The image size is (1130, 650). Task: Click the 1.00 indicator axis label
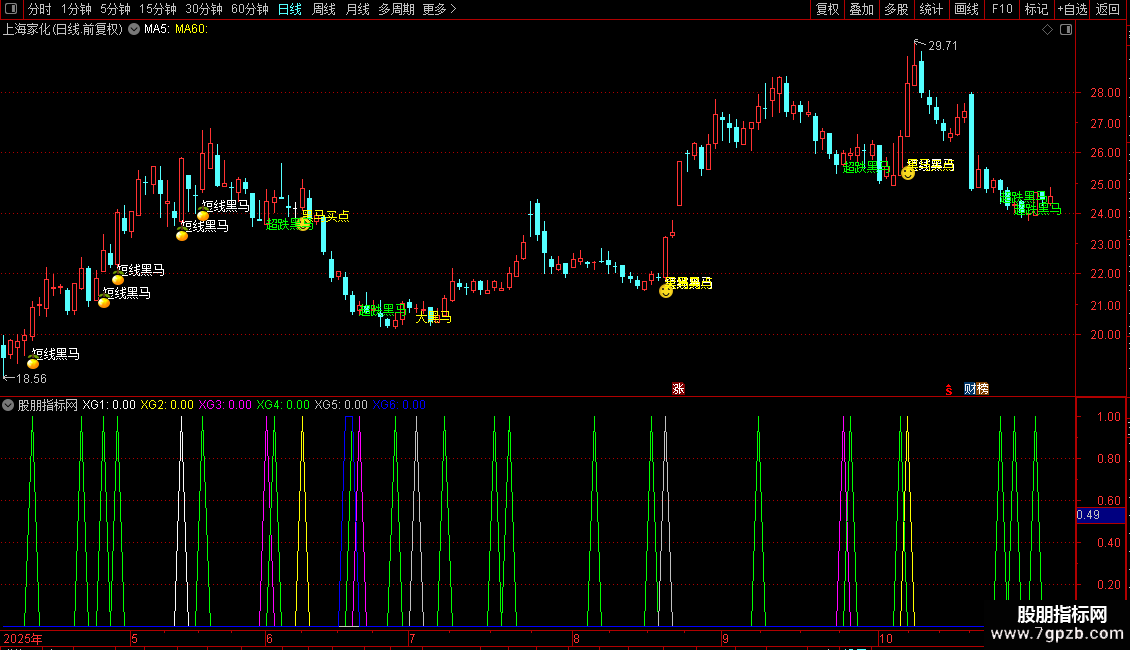pos(1108,417)
